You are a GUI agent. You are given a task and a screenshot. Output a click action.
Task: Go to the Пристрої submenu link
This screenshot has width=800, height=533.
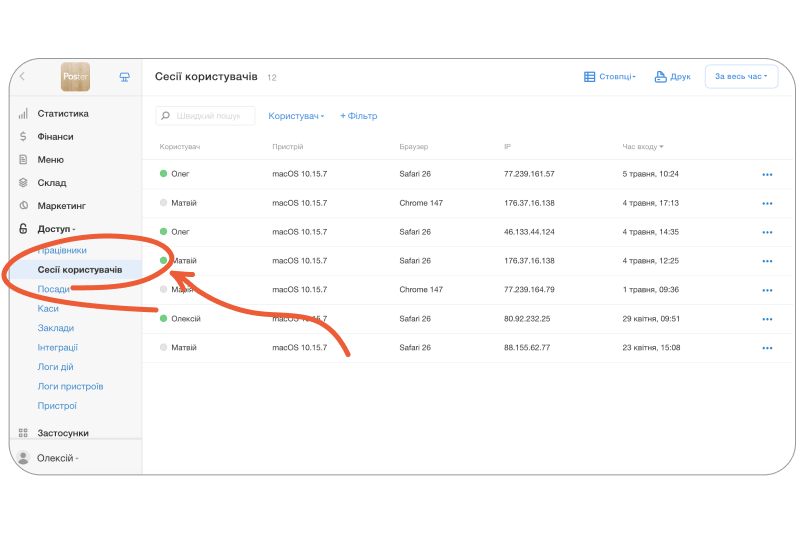57,405
